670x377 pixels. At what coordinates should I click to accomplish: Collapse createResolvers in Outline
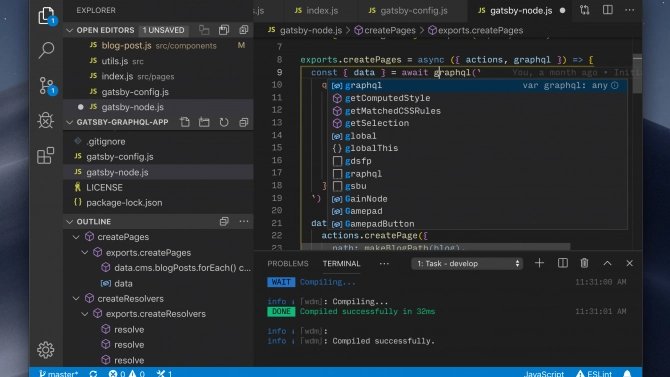(76, 298)
